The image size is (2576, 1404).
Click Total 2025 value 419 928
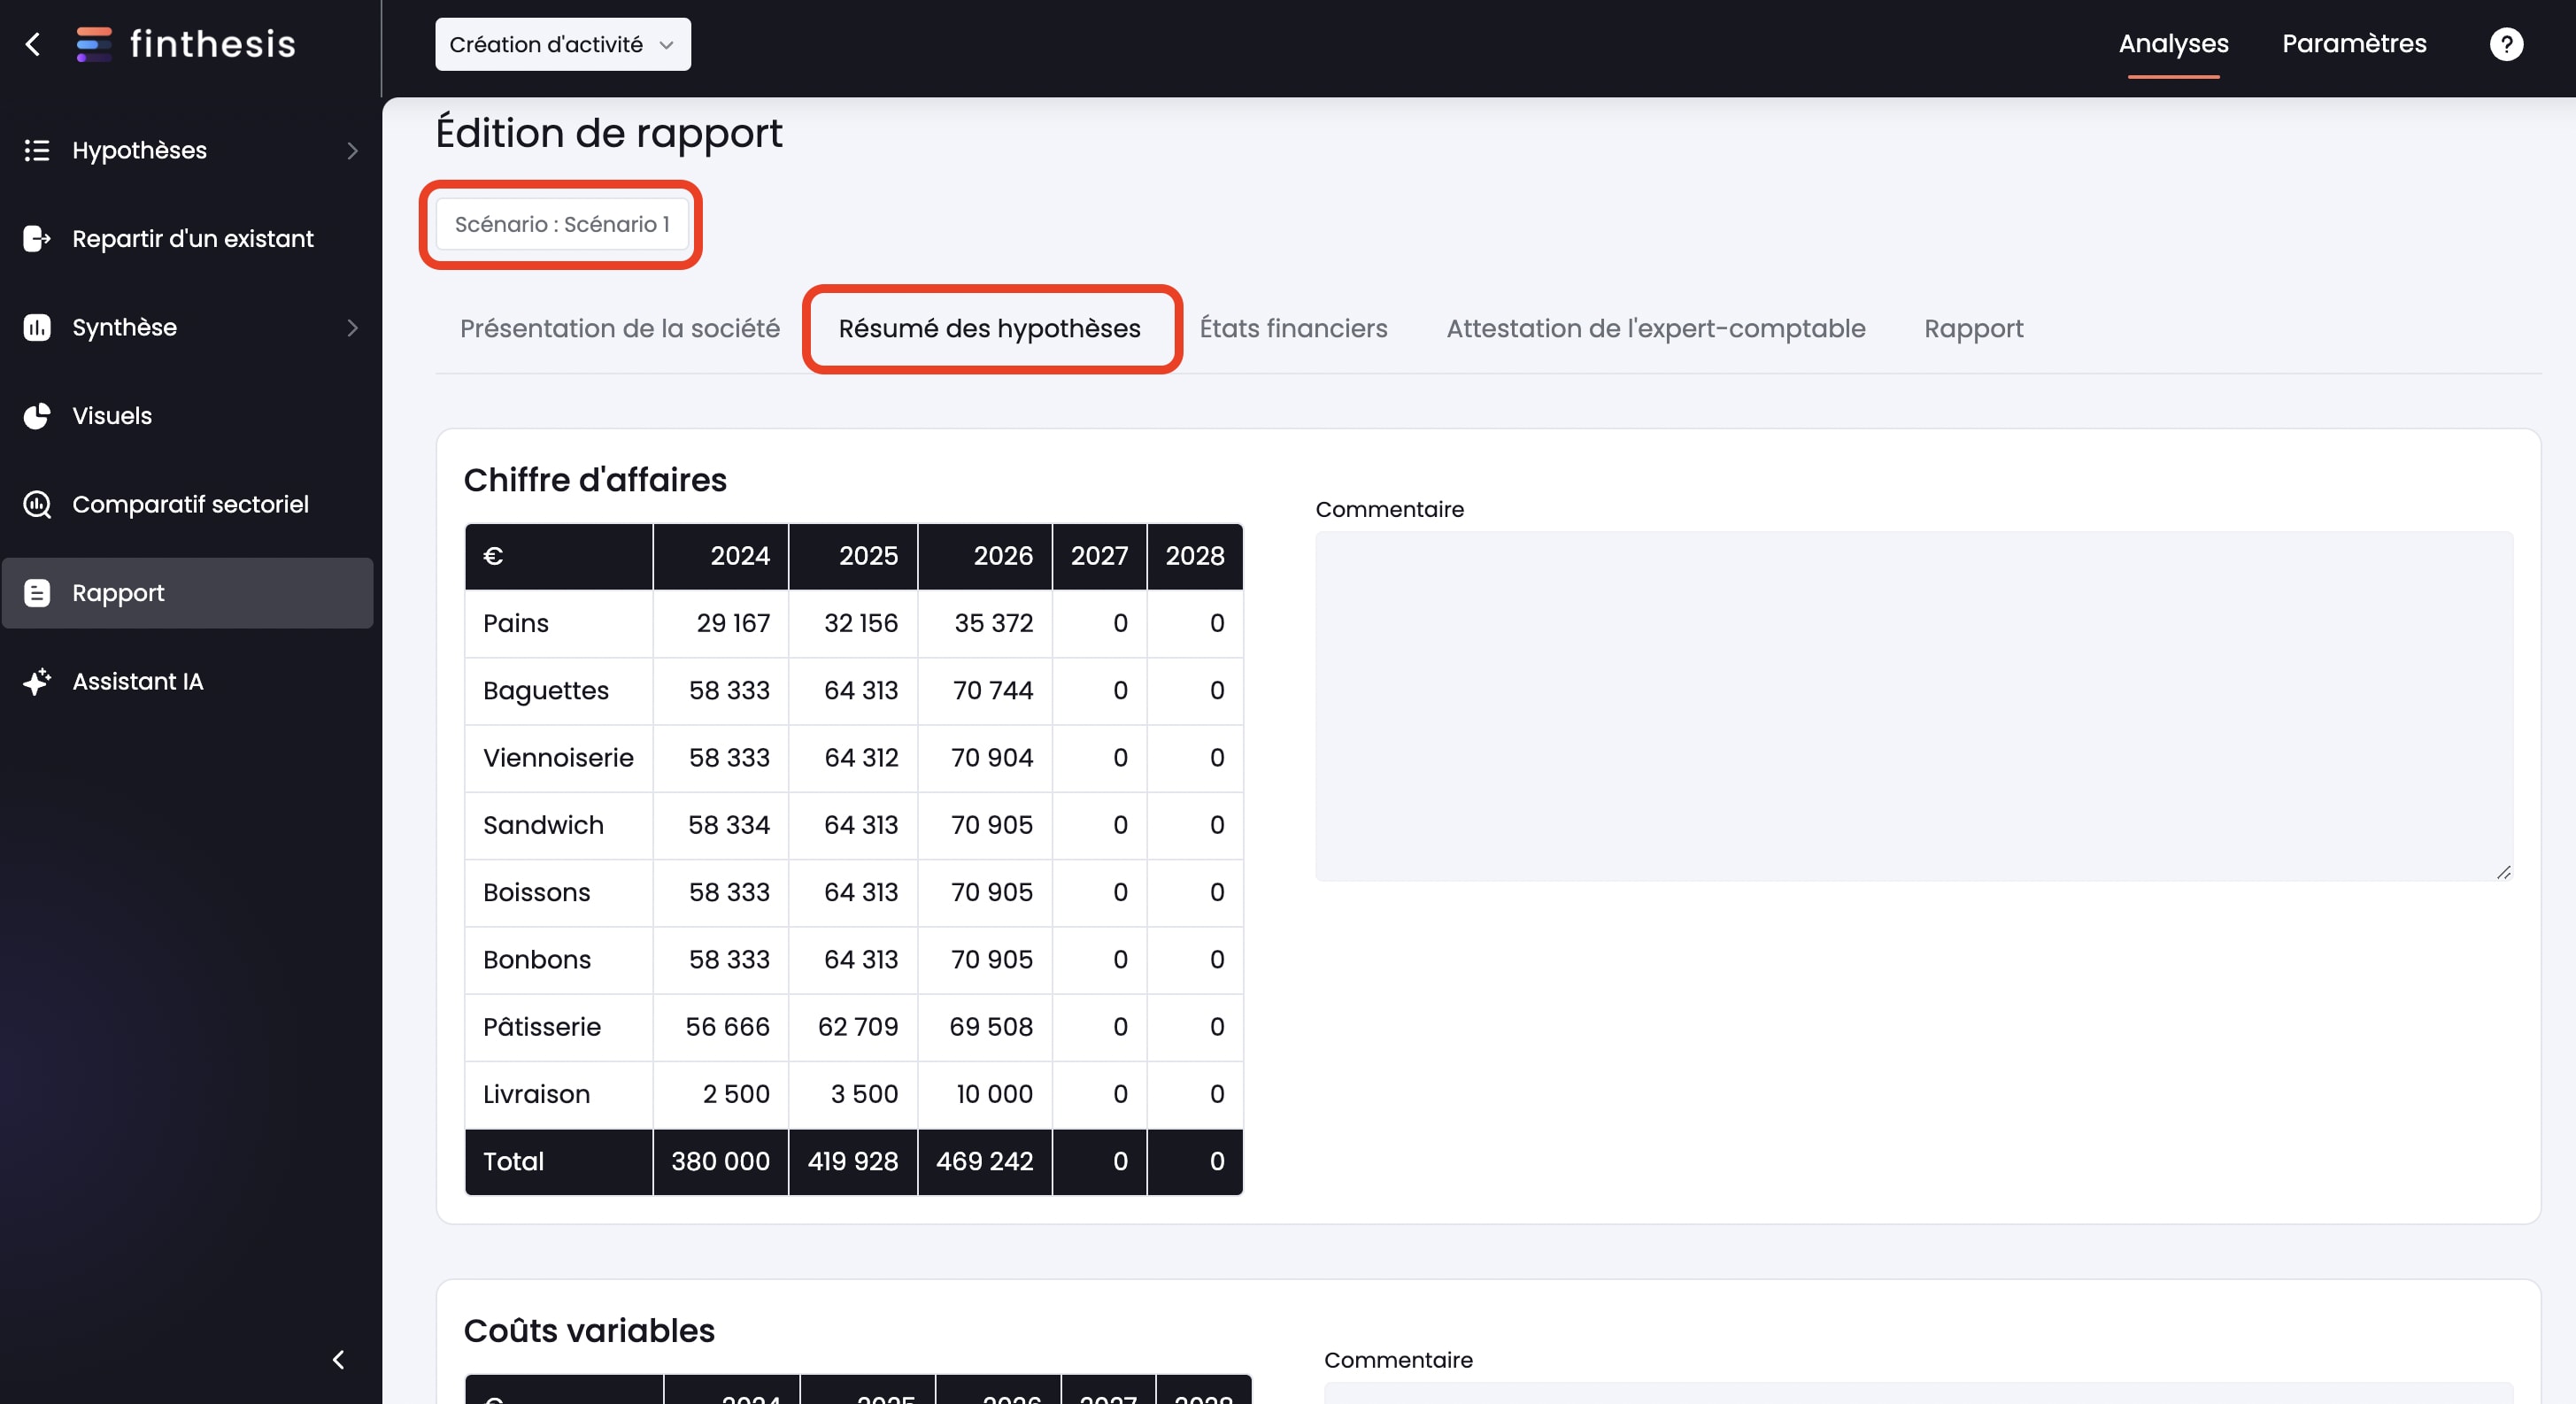853,1161
